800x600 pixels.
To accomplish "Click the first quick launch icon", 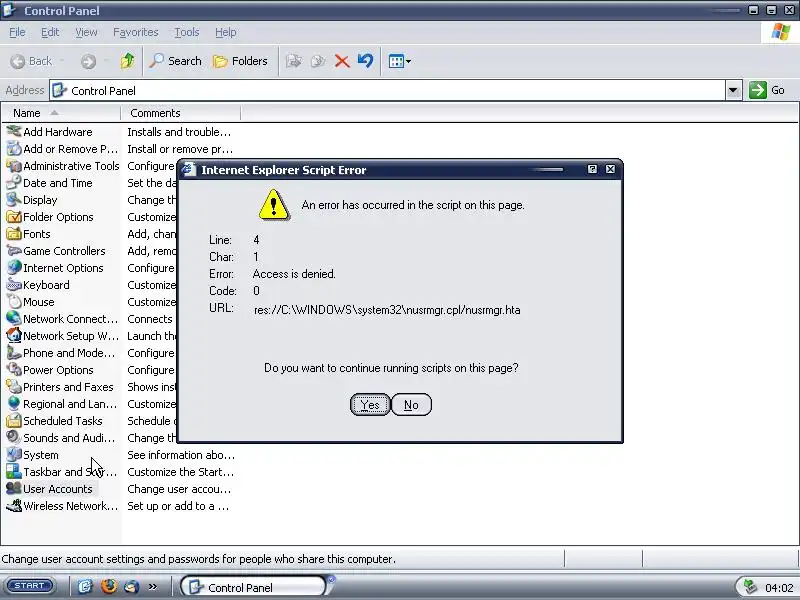I will click(x=85, y=587).
